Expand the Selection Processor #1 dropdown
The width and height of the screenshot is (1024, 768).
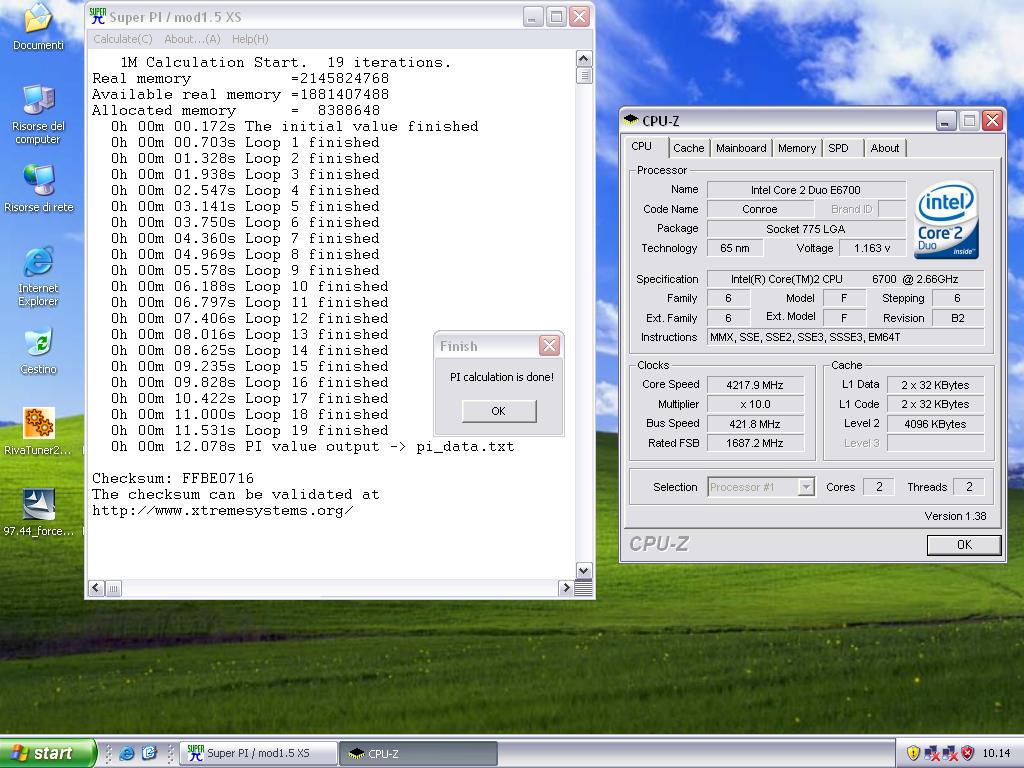click(806, 487)
